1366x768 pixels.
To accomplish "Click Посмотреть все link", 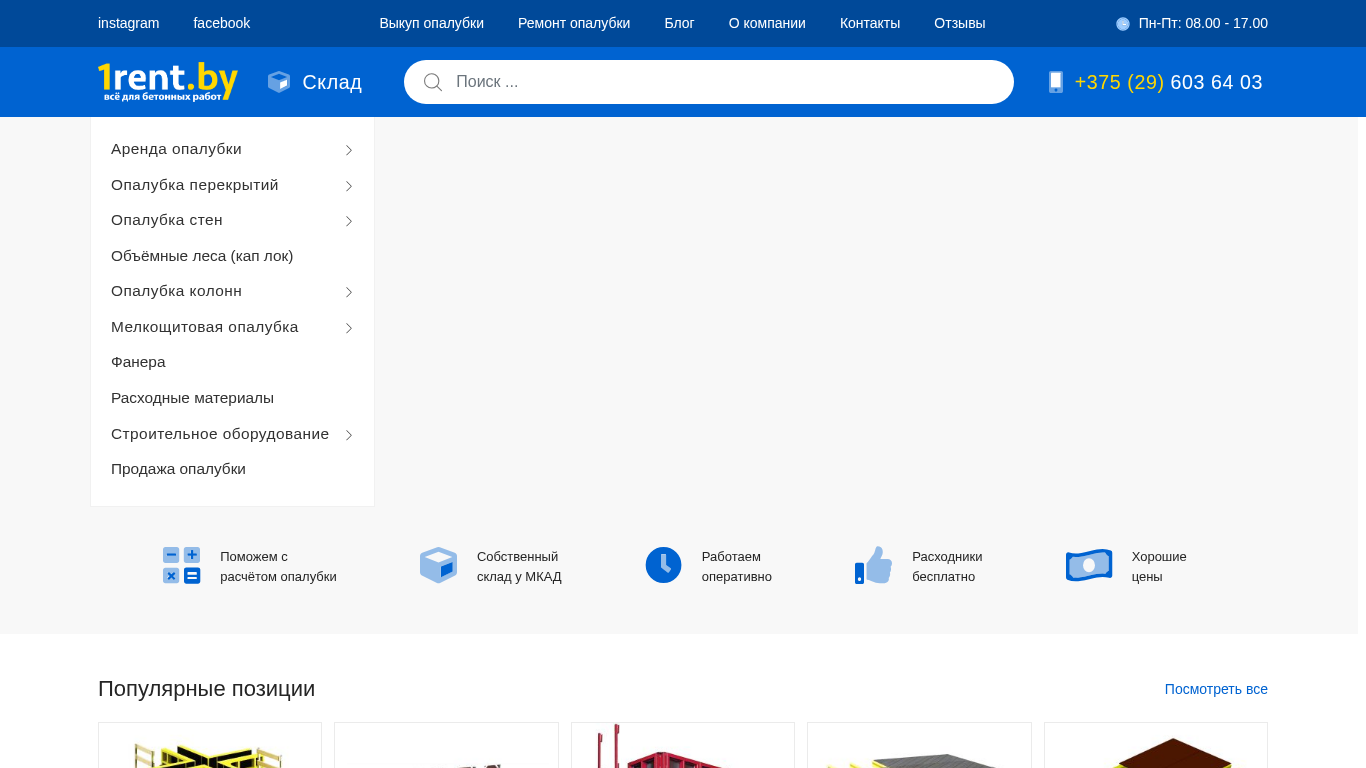I will point(1216,689).
